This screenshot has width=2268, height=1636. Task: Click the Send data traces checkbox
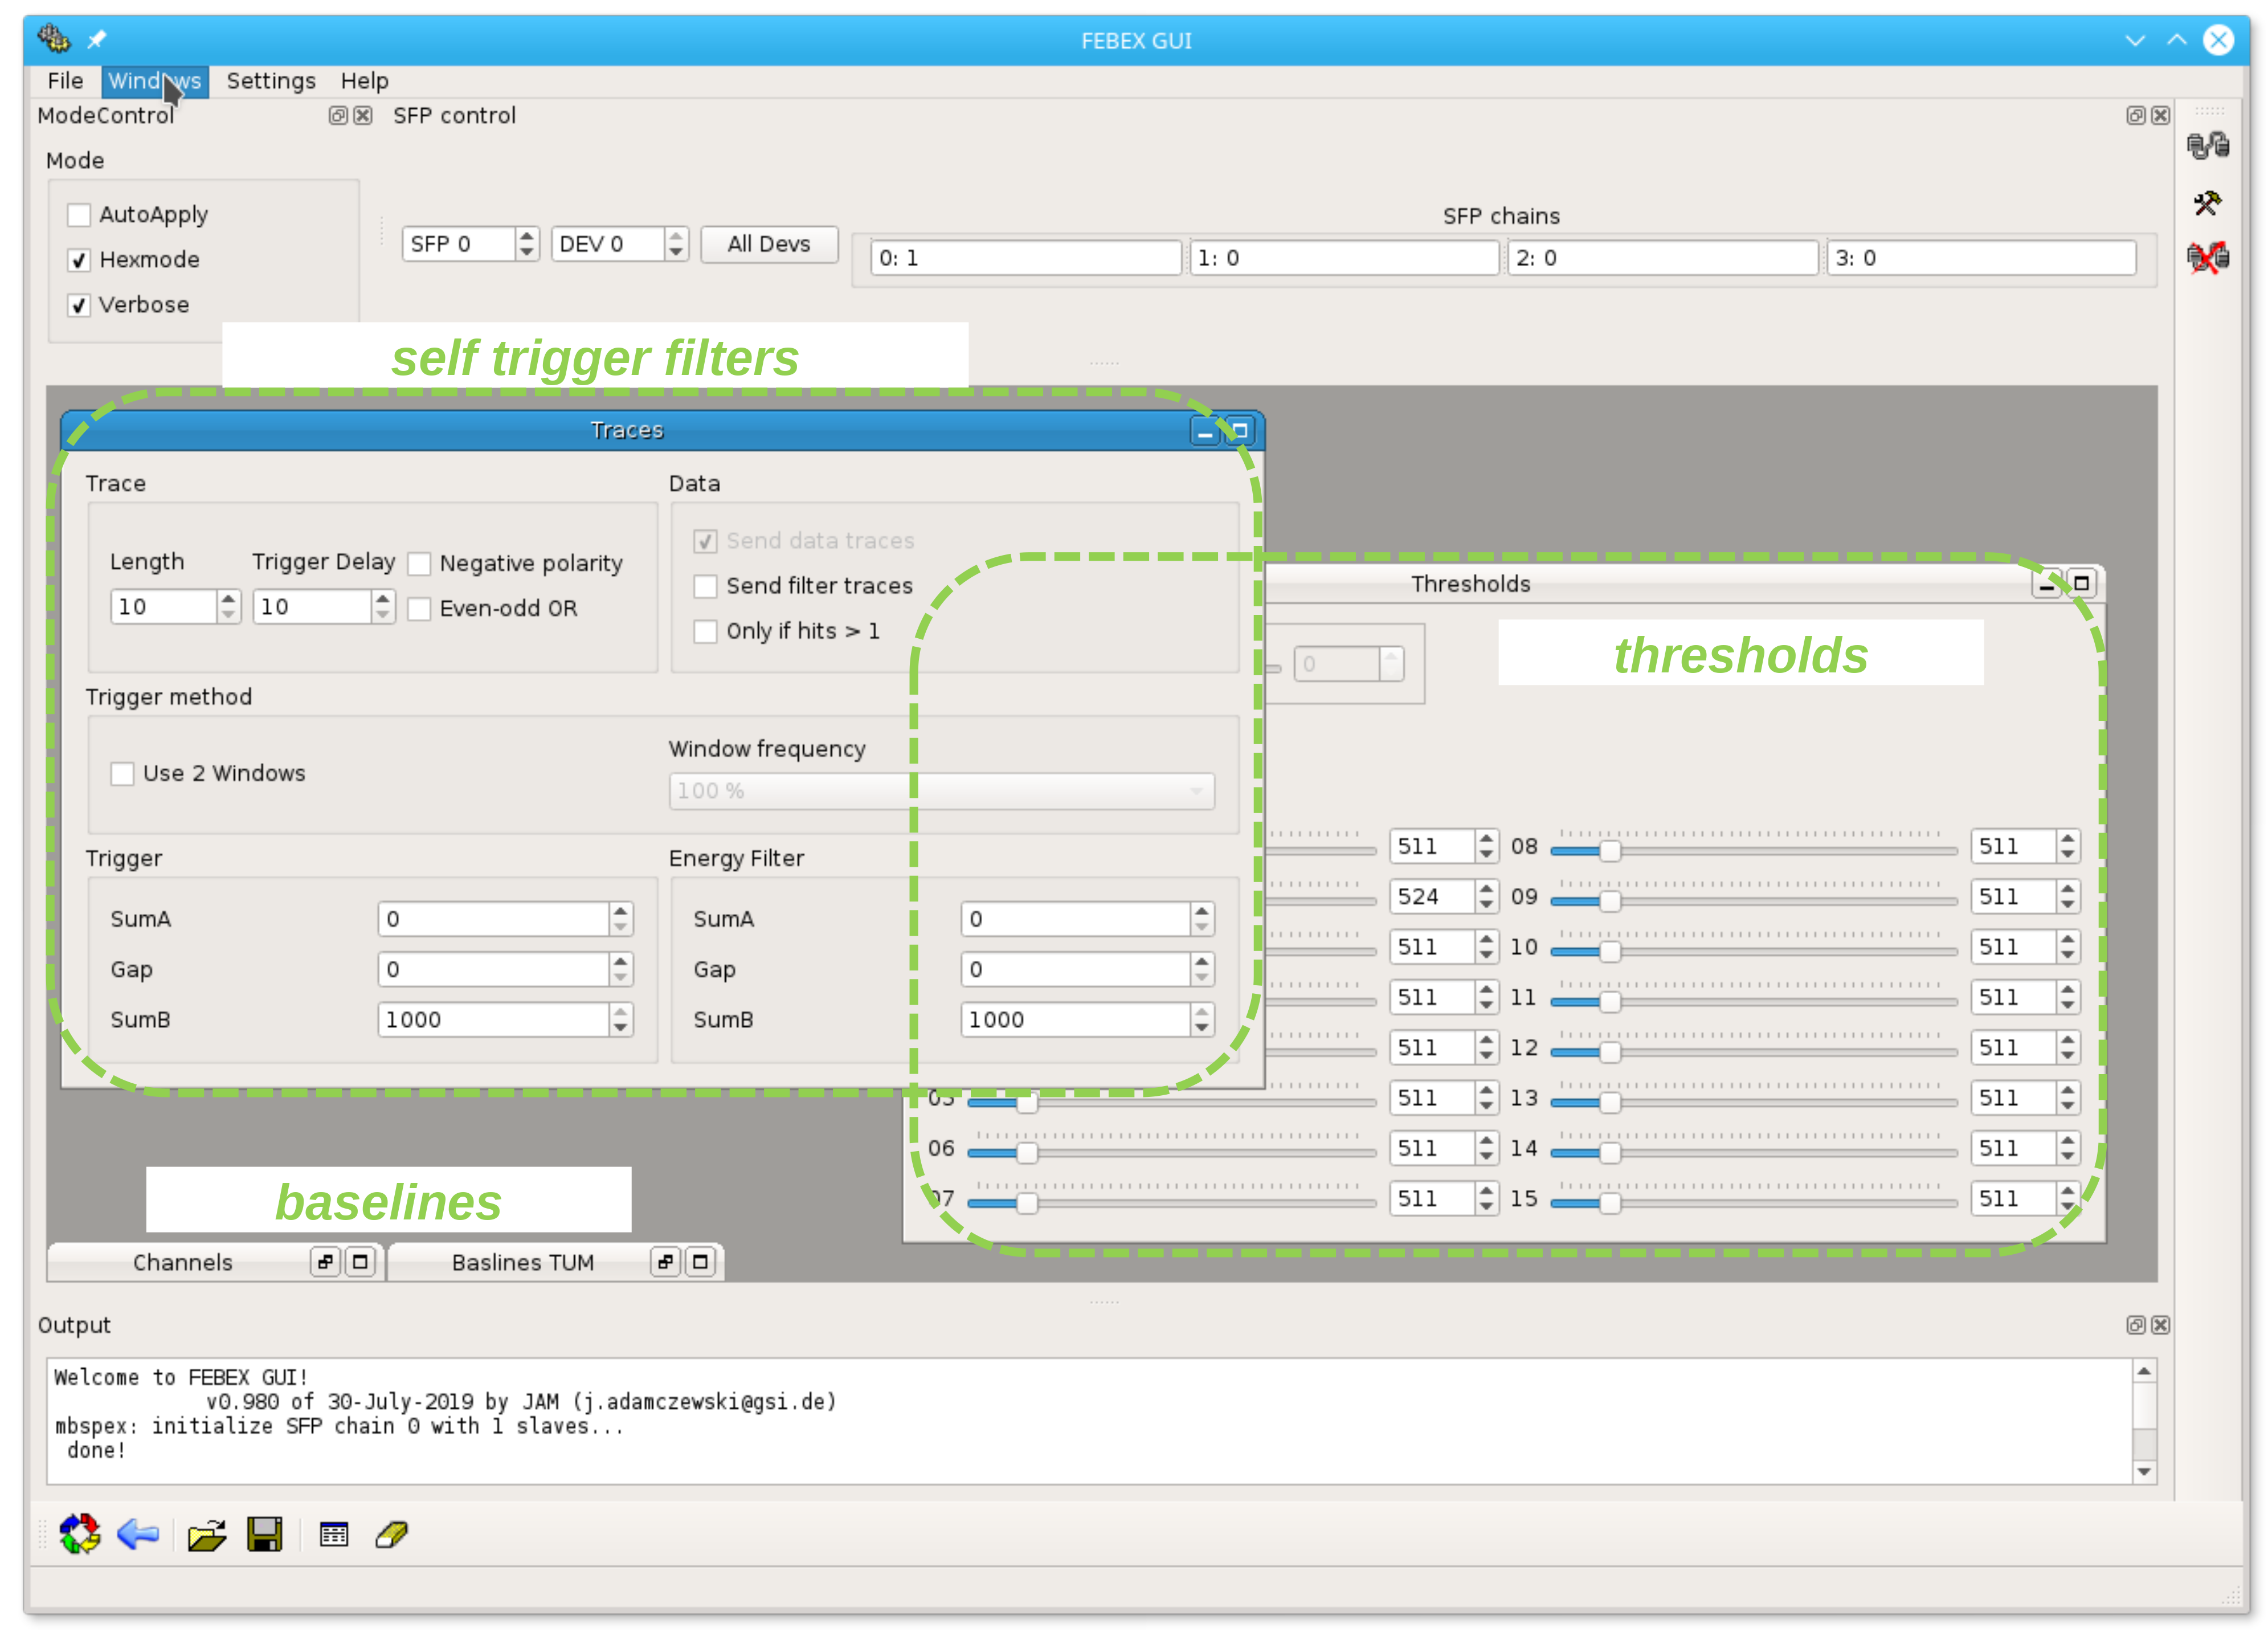point(706,541)
